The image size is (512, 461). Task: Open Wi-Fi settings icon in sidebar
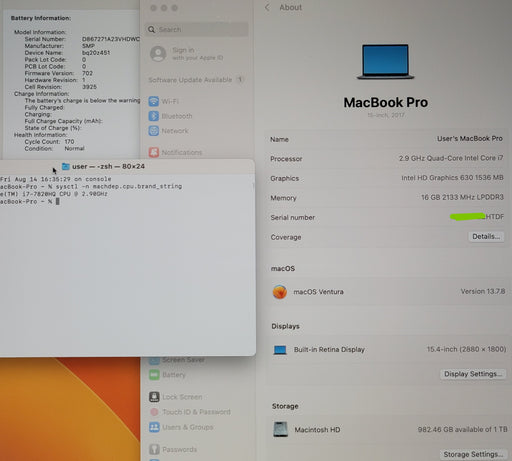(x=154, y=101)
